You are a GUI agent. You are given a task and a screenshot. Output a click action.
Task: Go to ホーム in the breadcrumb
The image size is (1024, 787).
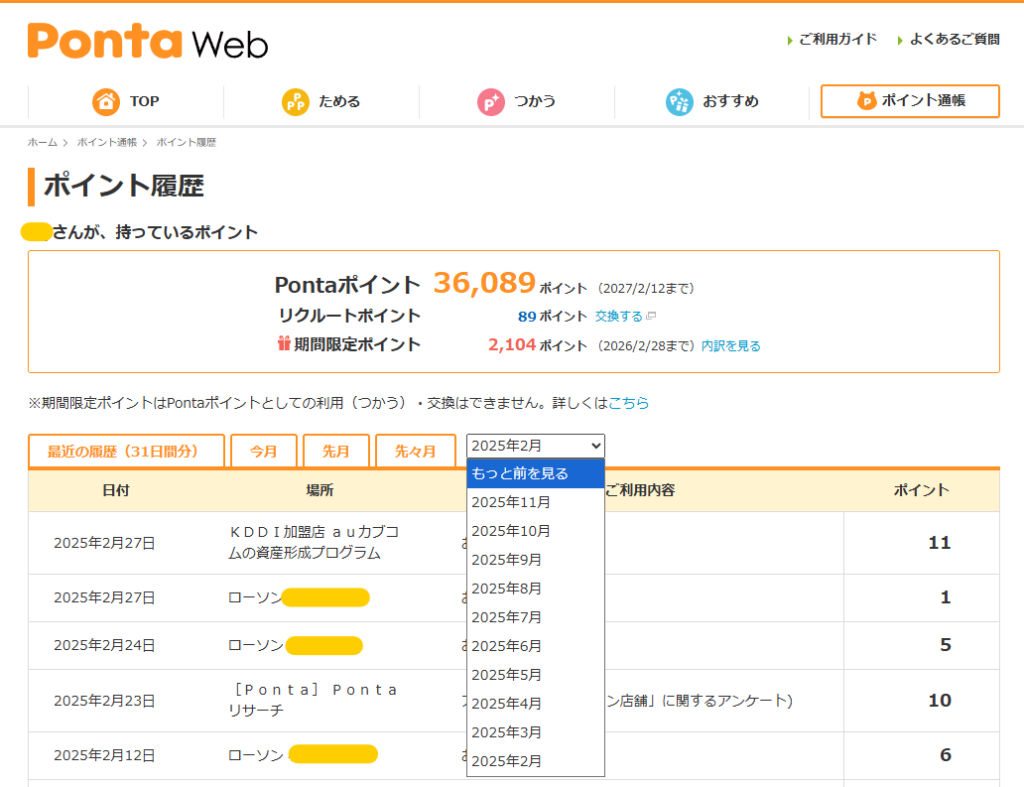(42, 143)
